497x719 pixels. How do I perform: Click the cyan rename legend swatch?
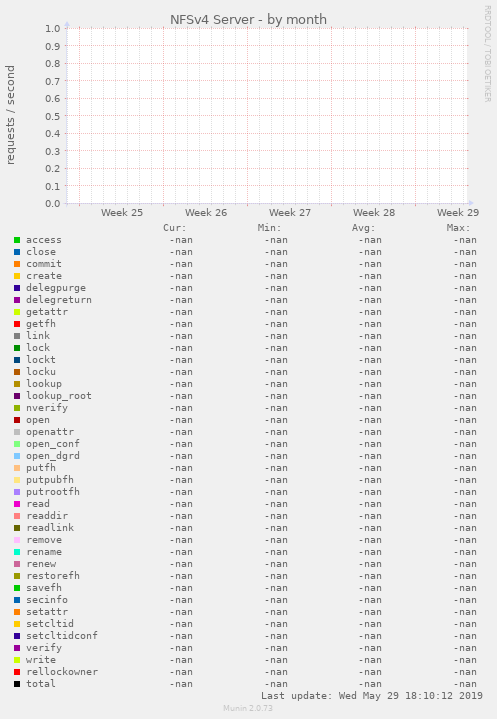click(17, 552)
